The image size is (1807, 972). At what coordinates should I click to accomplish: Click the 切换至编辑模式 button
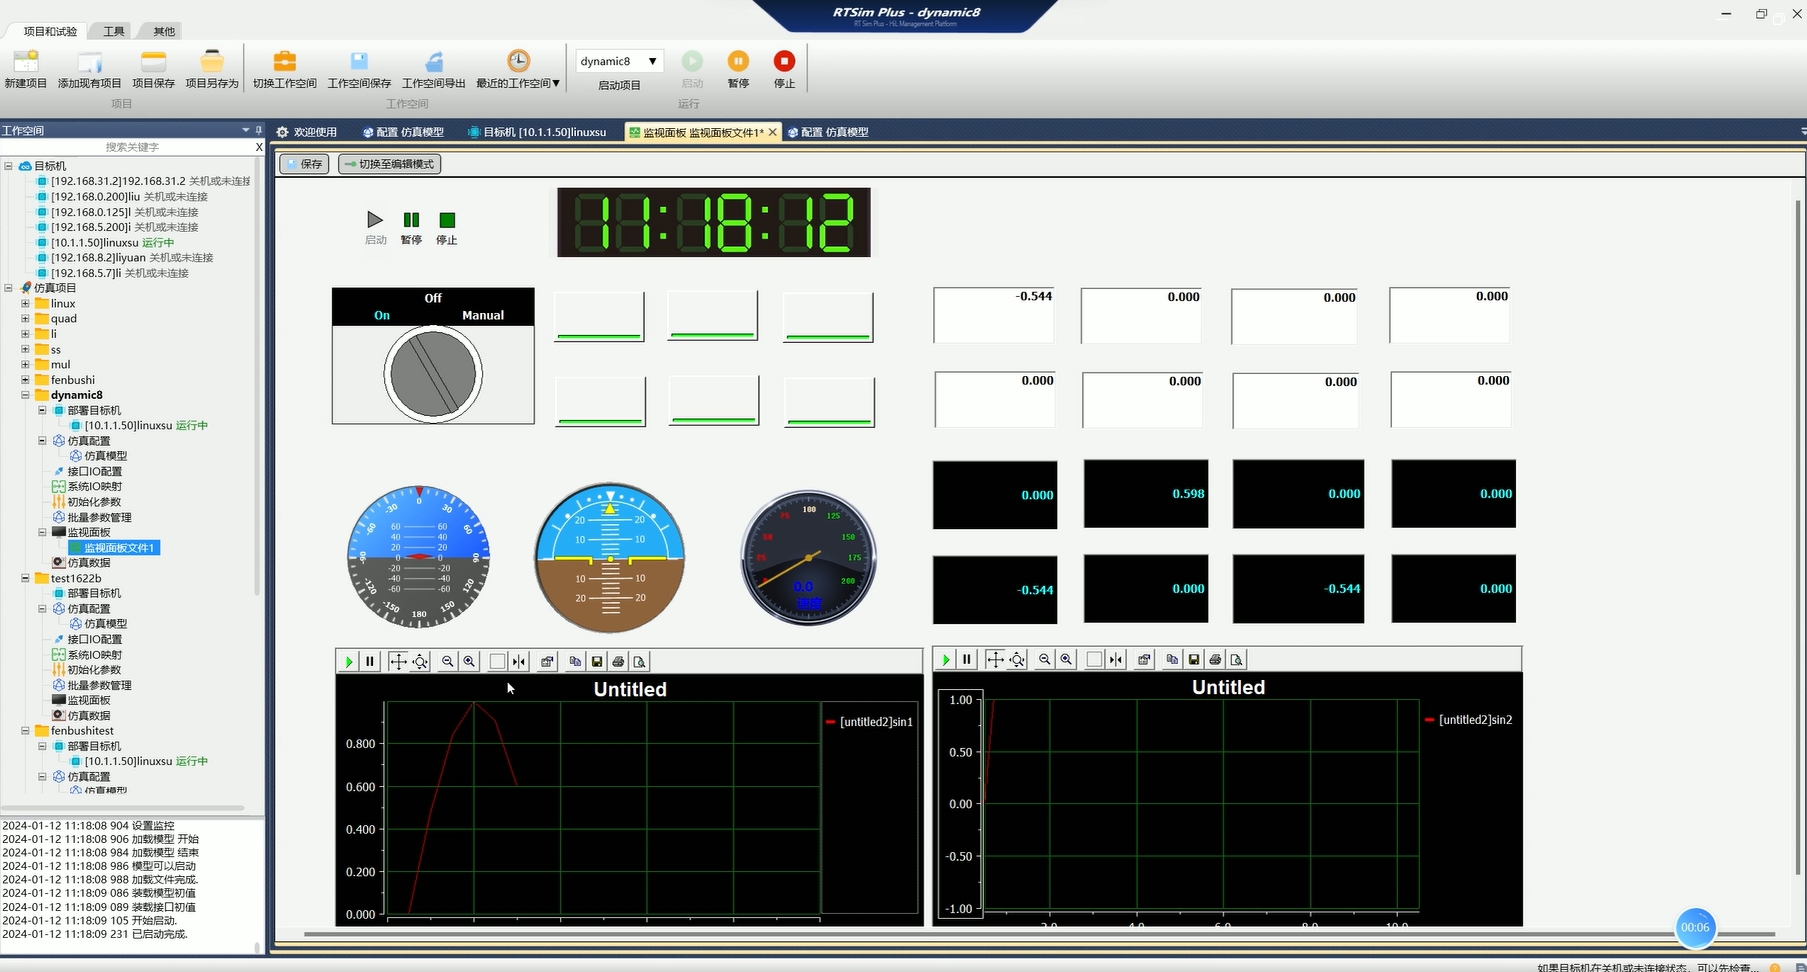click(389, 164)
